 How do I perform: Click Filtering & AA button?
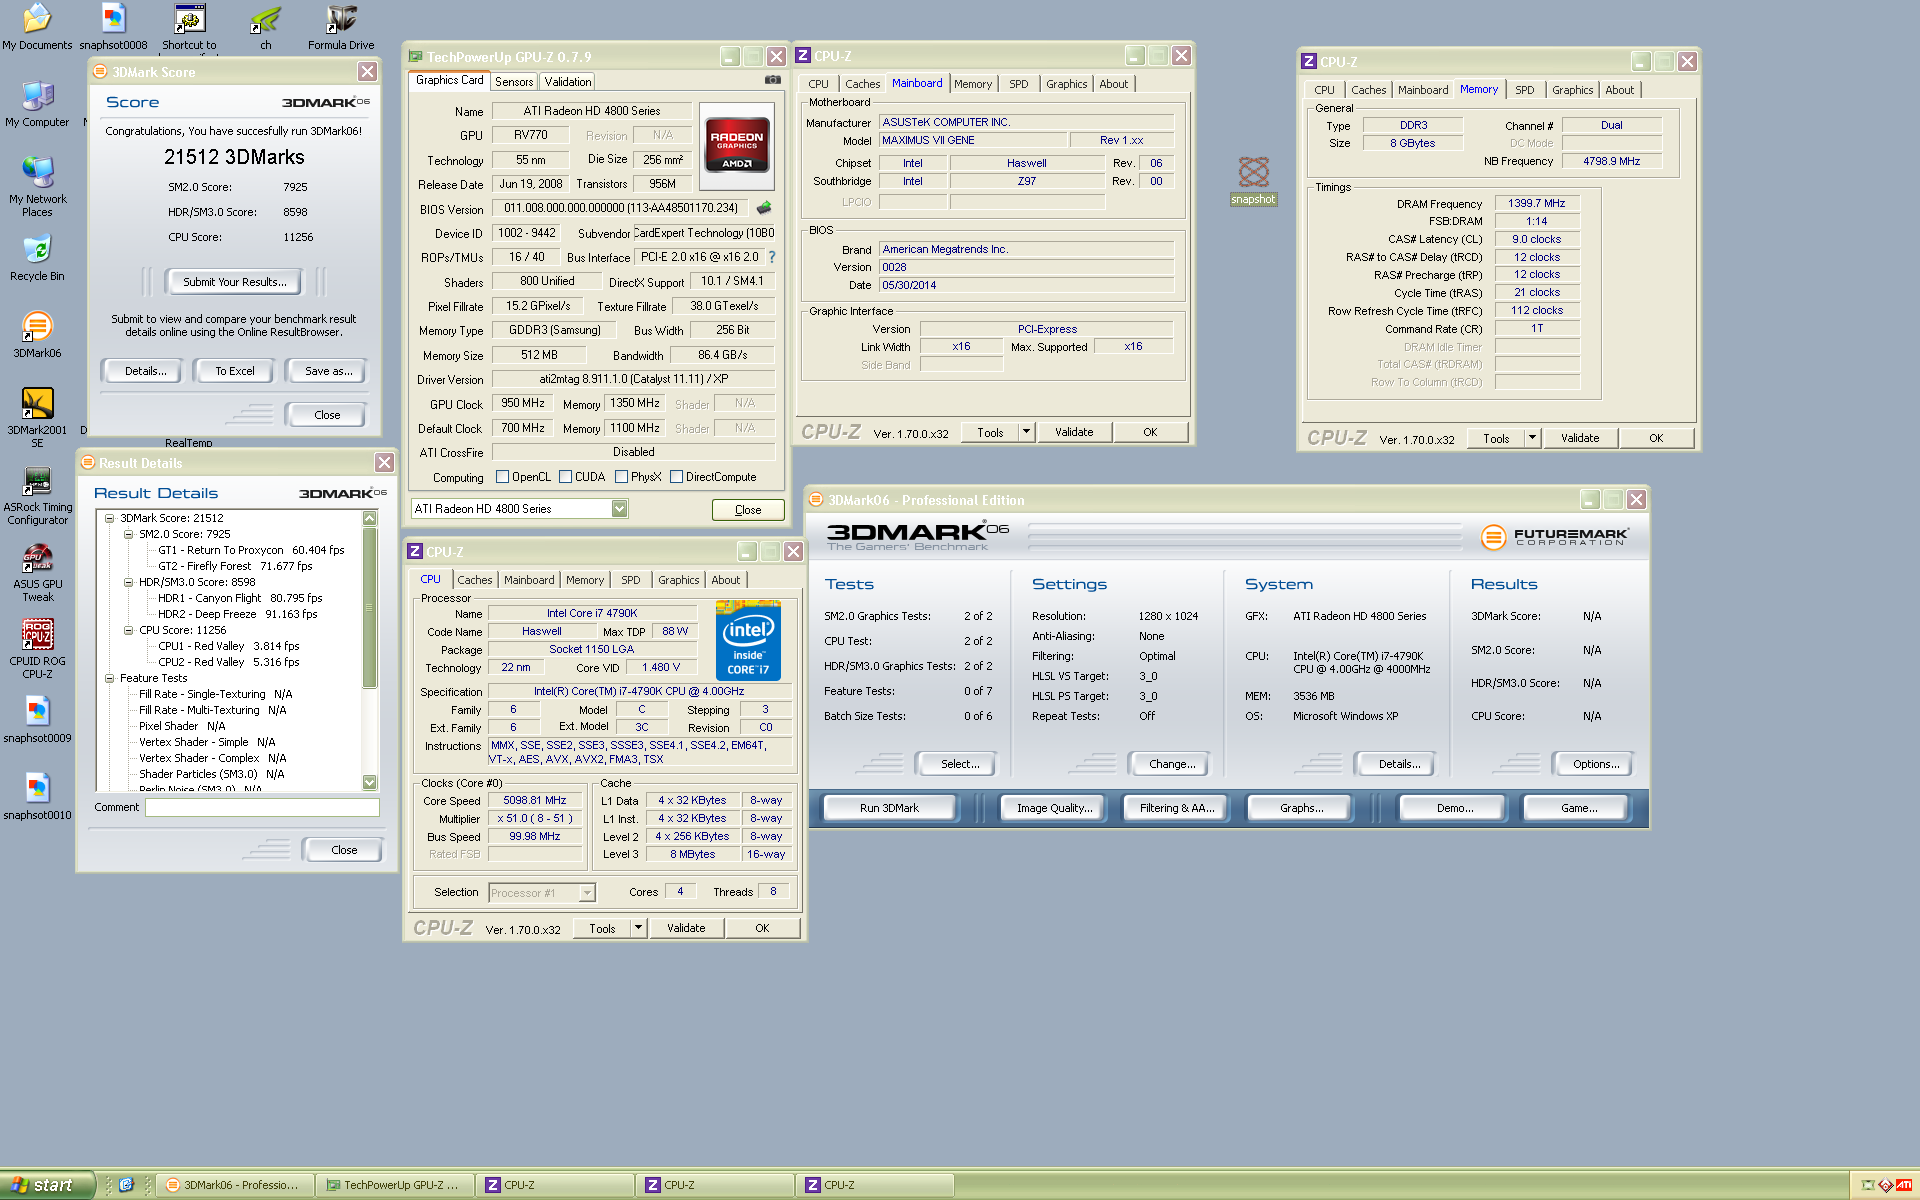click(x=1177, y=808)
